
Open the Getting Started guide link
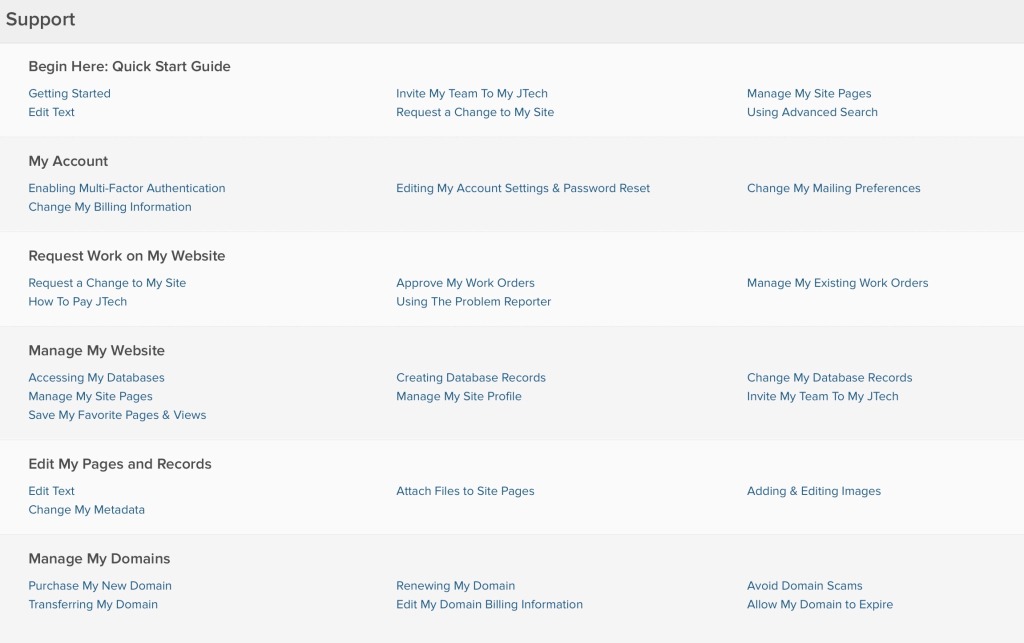point(69,93)
